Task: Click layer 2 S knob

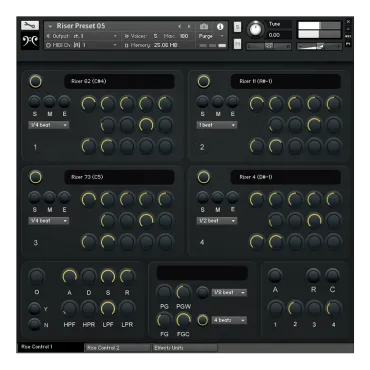Action: pos(203,102)
